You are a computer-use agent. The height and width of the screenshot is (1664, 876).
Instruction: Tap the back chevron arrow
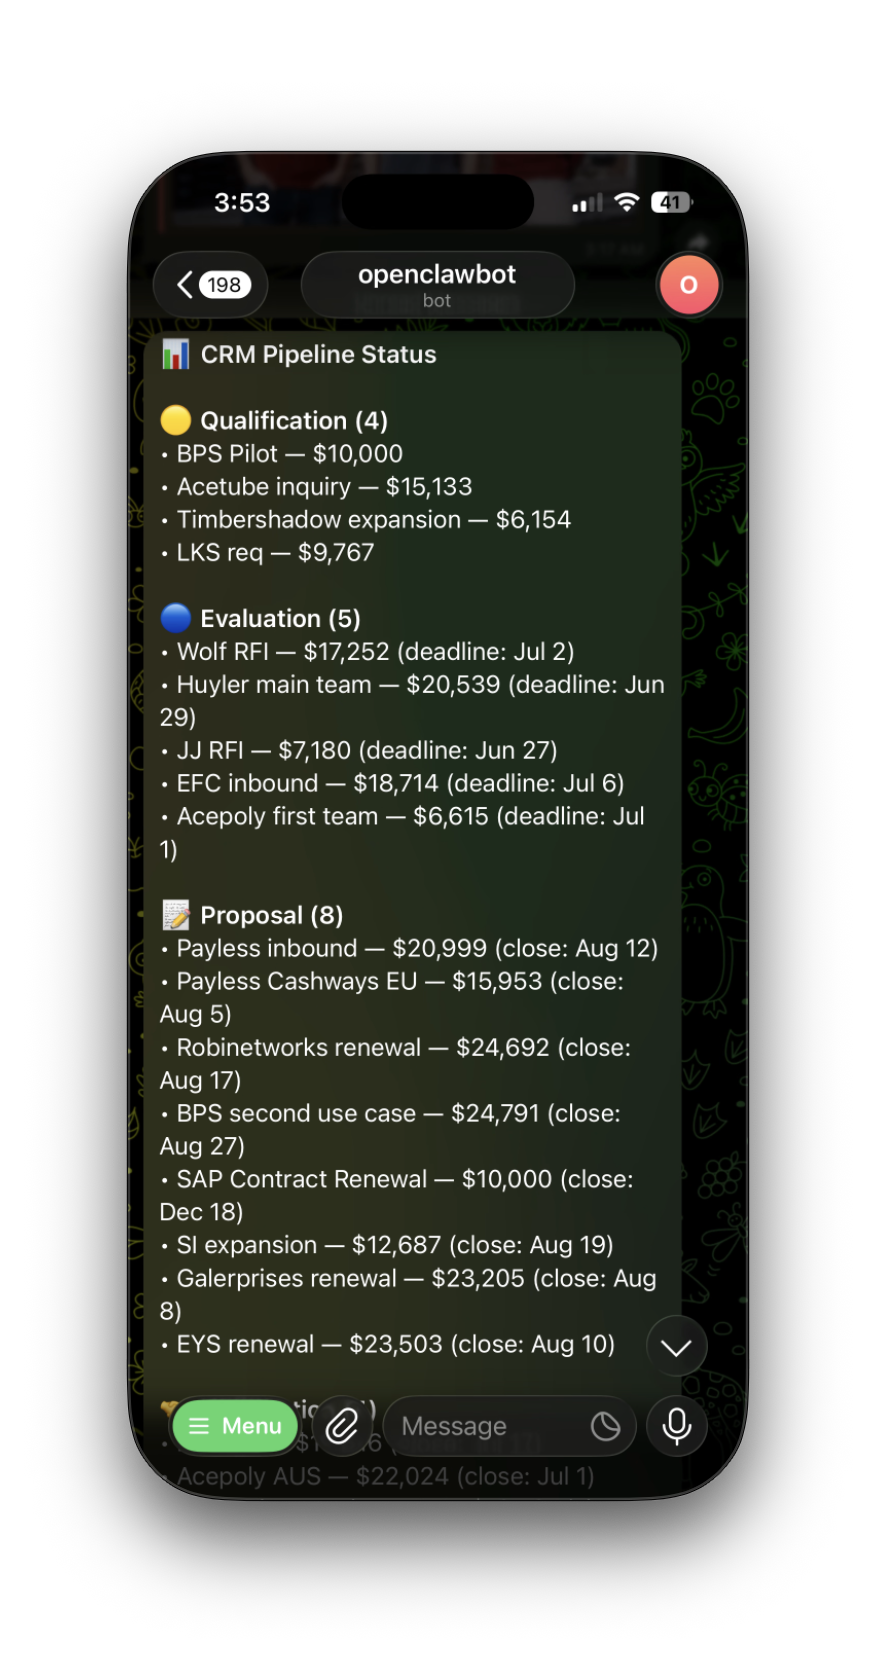point(185,285)
